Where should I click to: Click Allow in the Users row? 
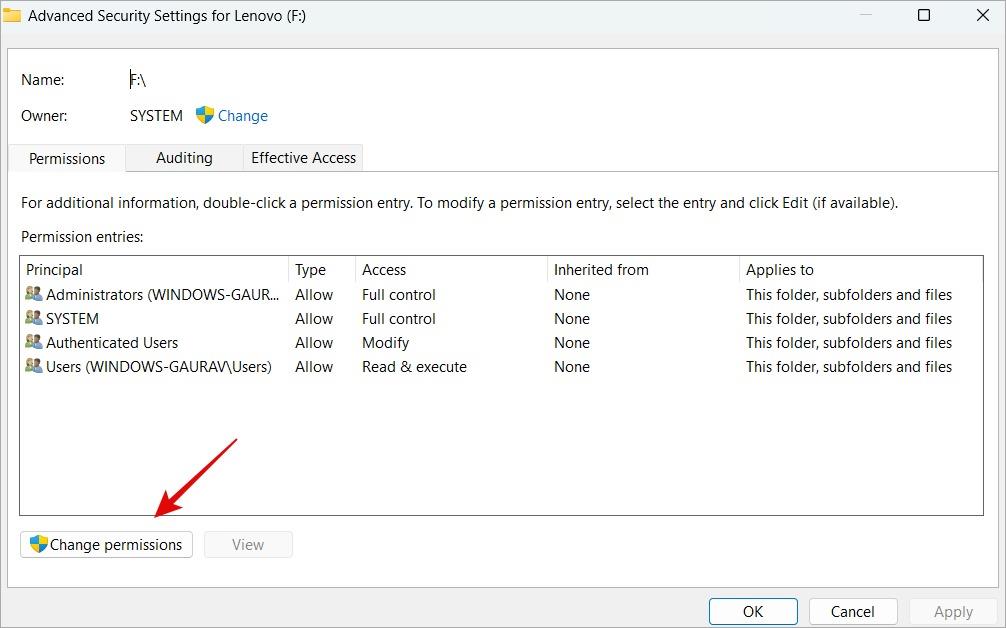[314, 367]
